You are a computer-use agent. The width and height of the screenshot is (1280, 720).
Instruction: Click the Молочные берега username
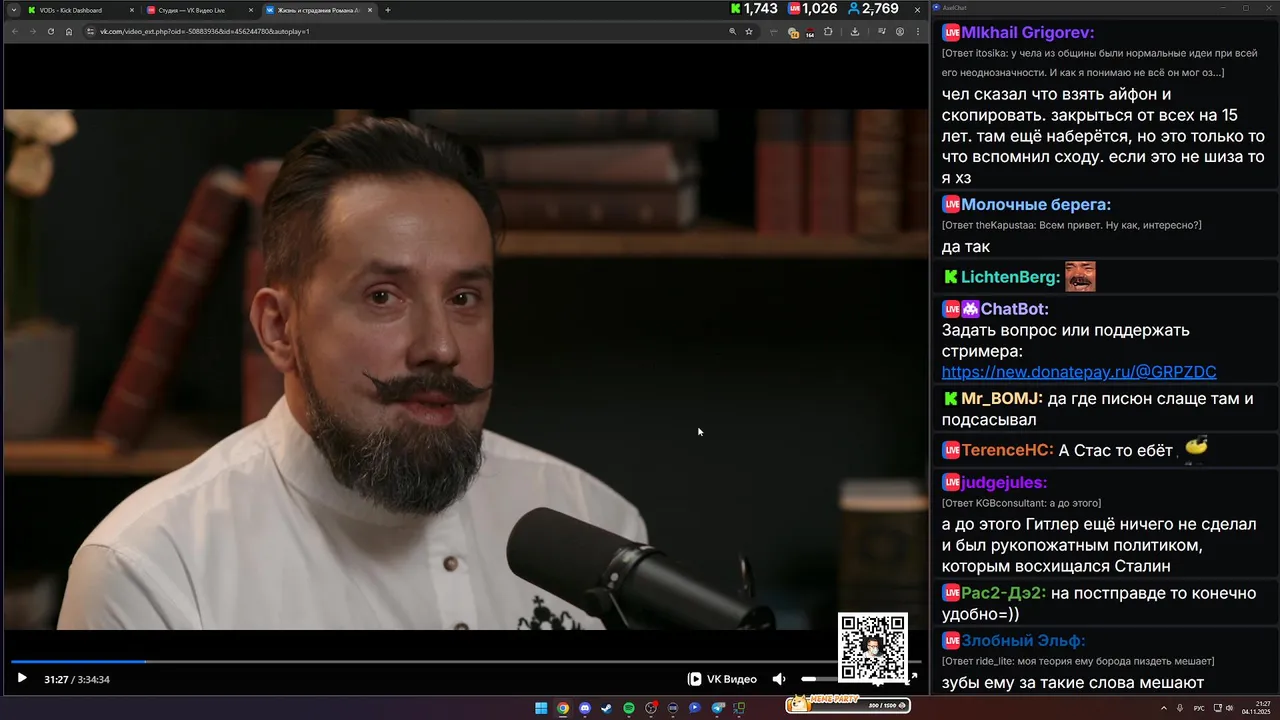(x=1036, y=205)
